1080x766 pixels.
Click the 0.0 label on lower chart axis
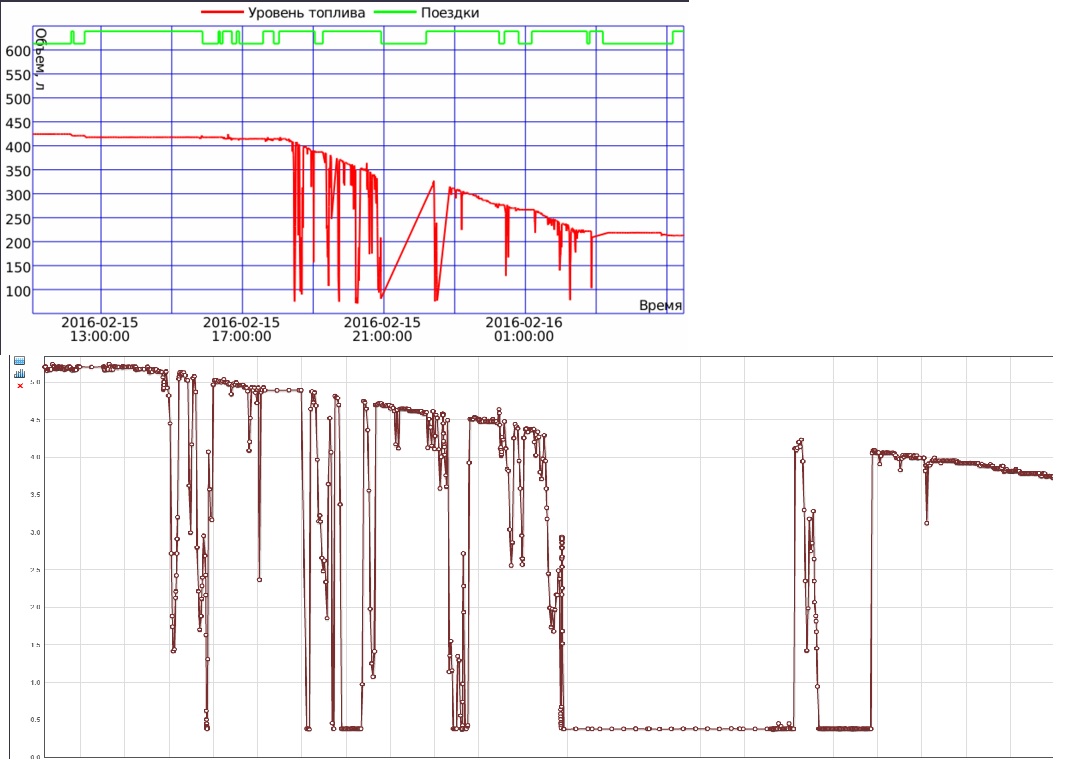click(35, 757)
